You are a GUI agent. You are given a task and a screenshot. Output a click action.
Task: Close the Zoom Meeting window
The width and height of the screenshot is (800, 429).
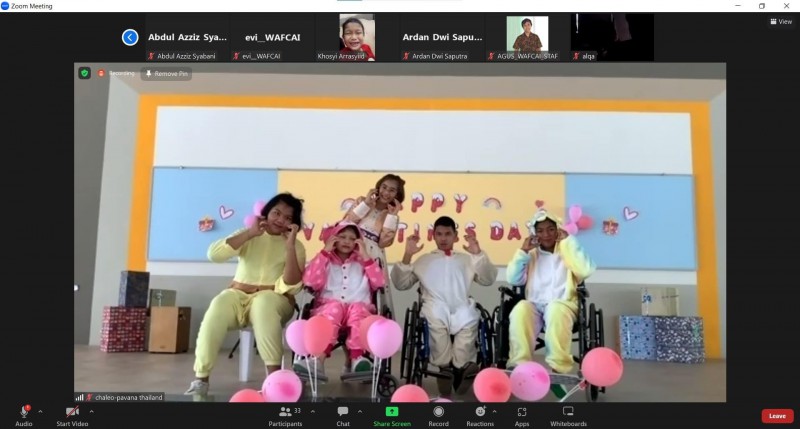[x=786, y=6]
